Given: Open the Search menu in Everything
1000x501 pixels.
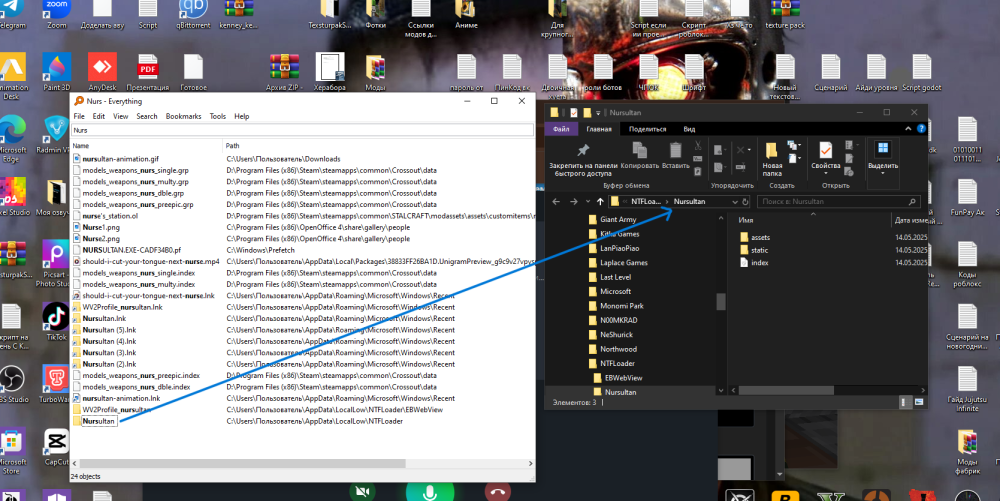Looking at the screenshot, I should tap(147, 116).
